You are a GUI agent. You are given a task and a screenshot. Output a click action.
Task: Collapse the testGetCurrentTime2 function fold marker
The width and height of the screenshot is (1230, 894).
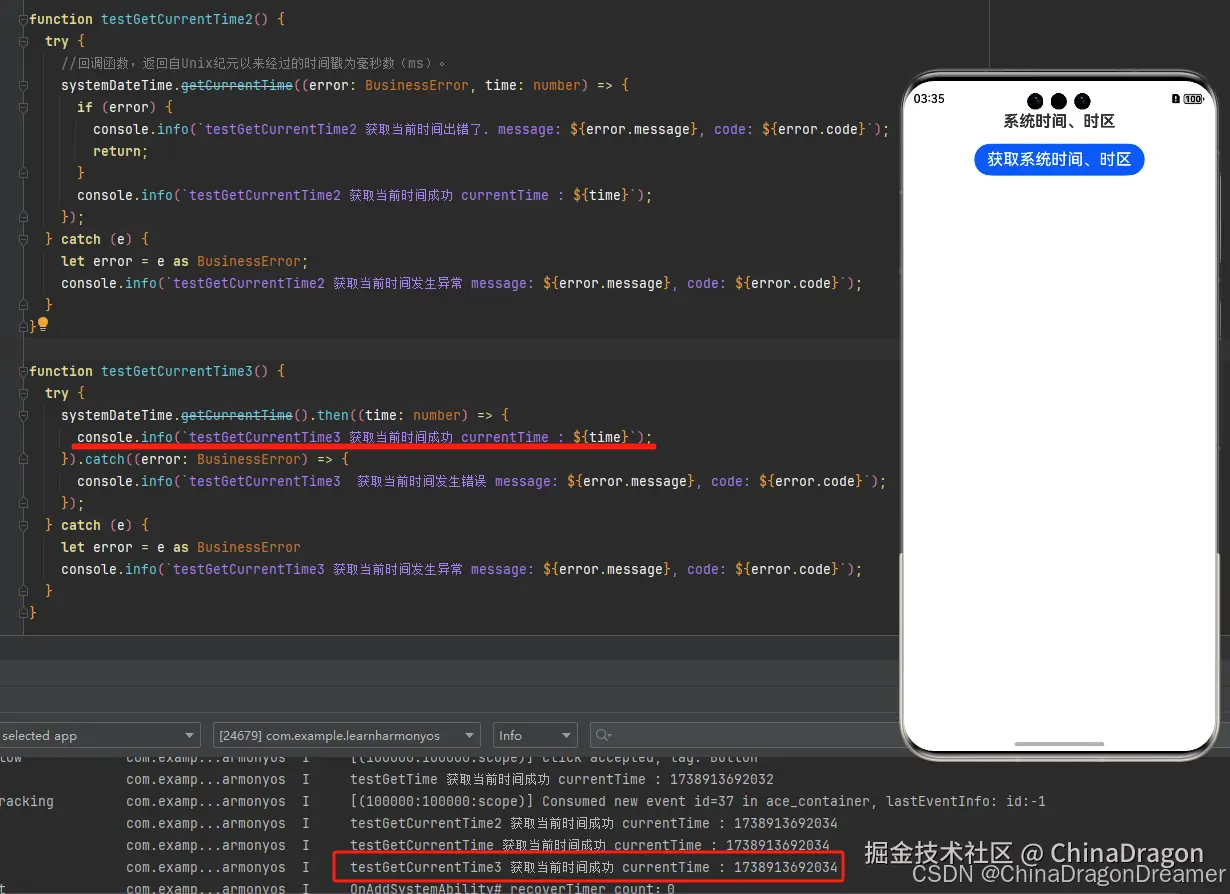point(22,19)
